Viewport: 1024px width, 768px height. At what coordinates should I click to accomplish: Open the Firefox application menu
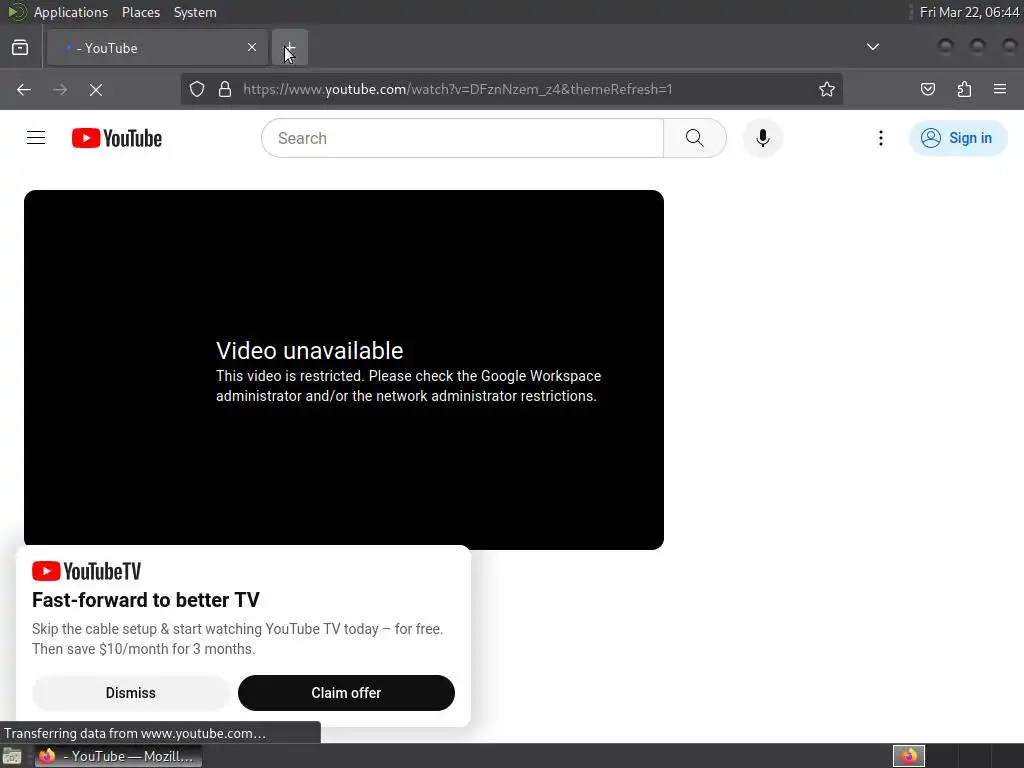pos(1000,89)
